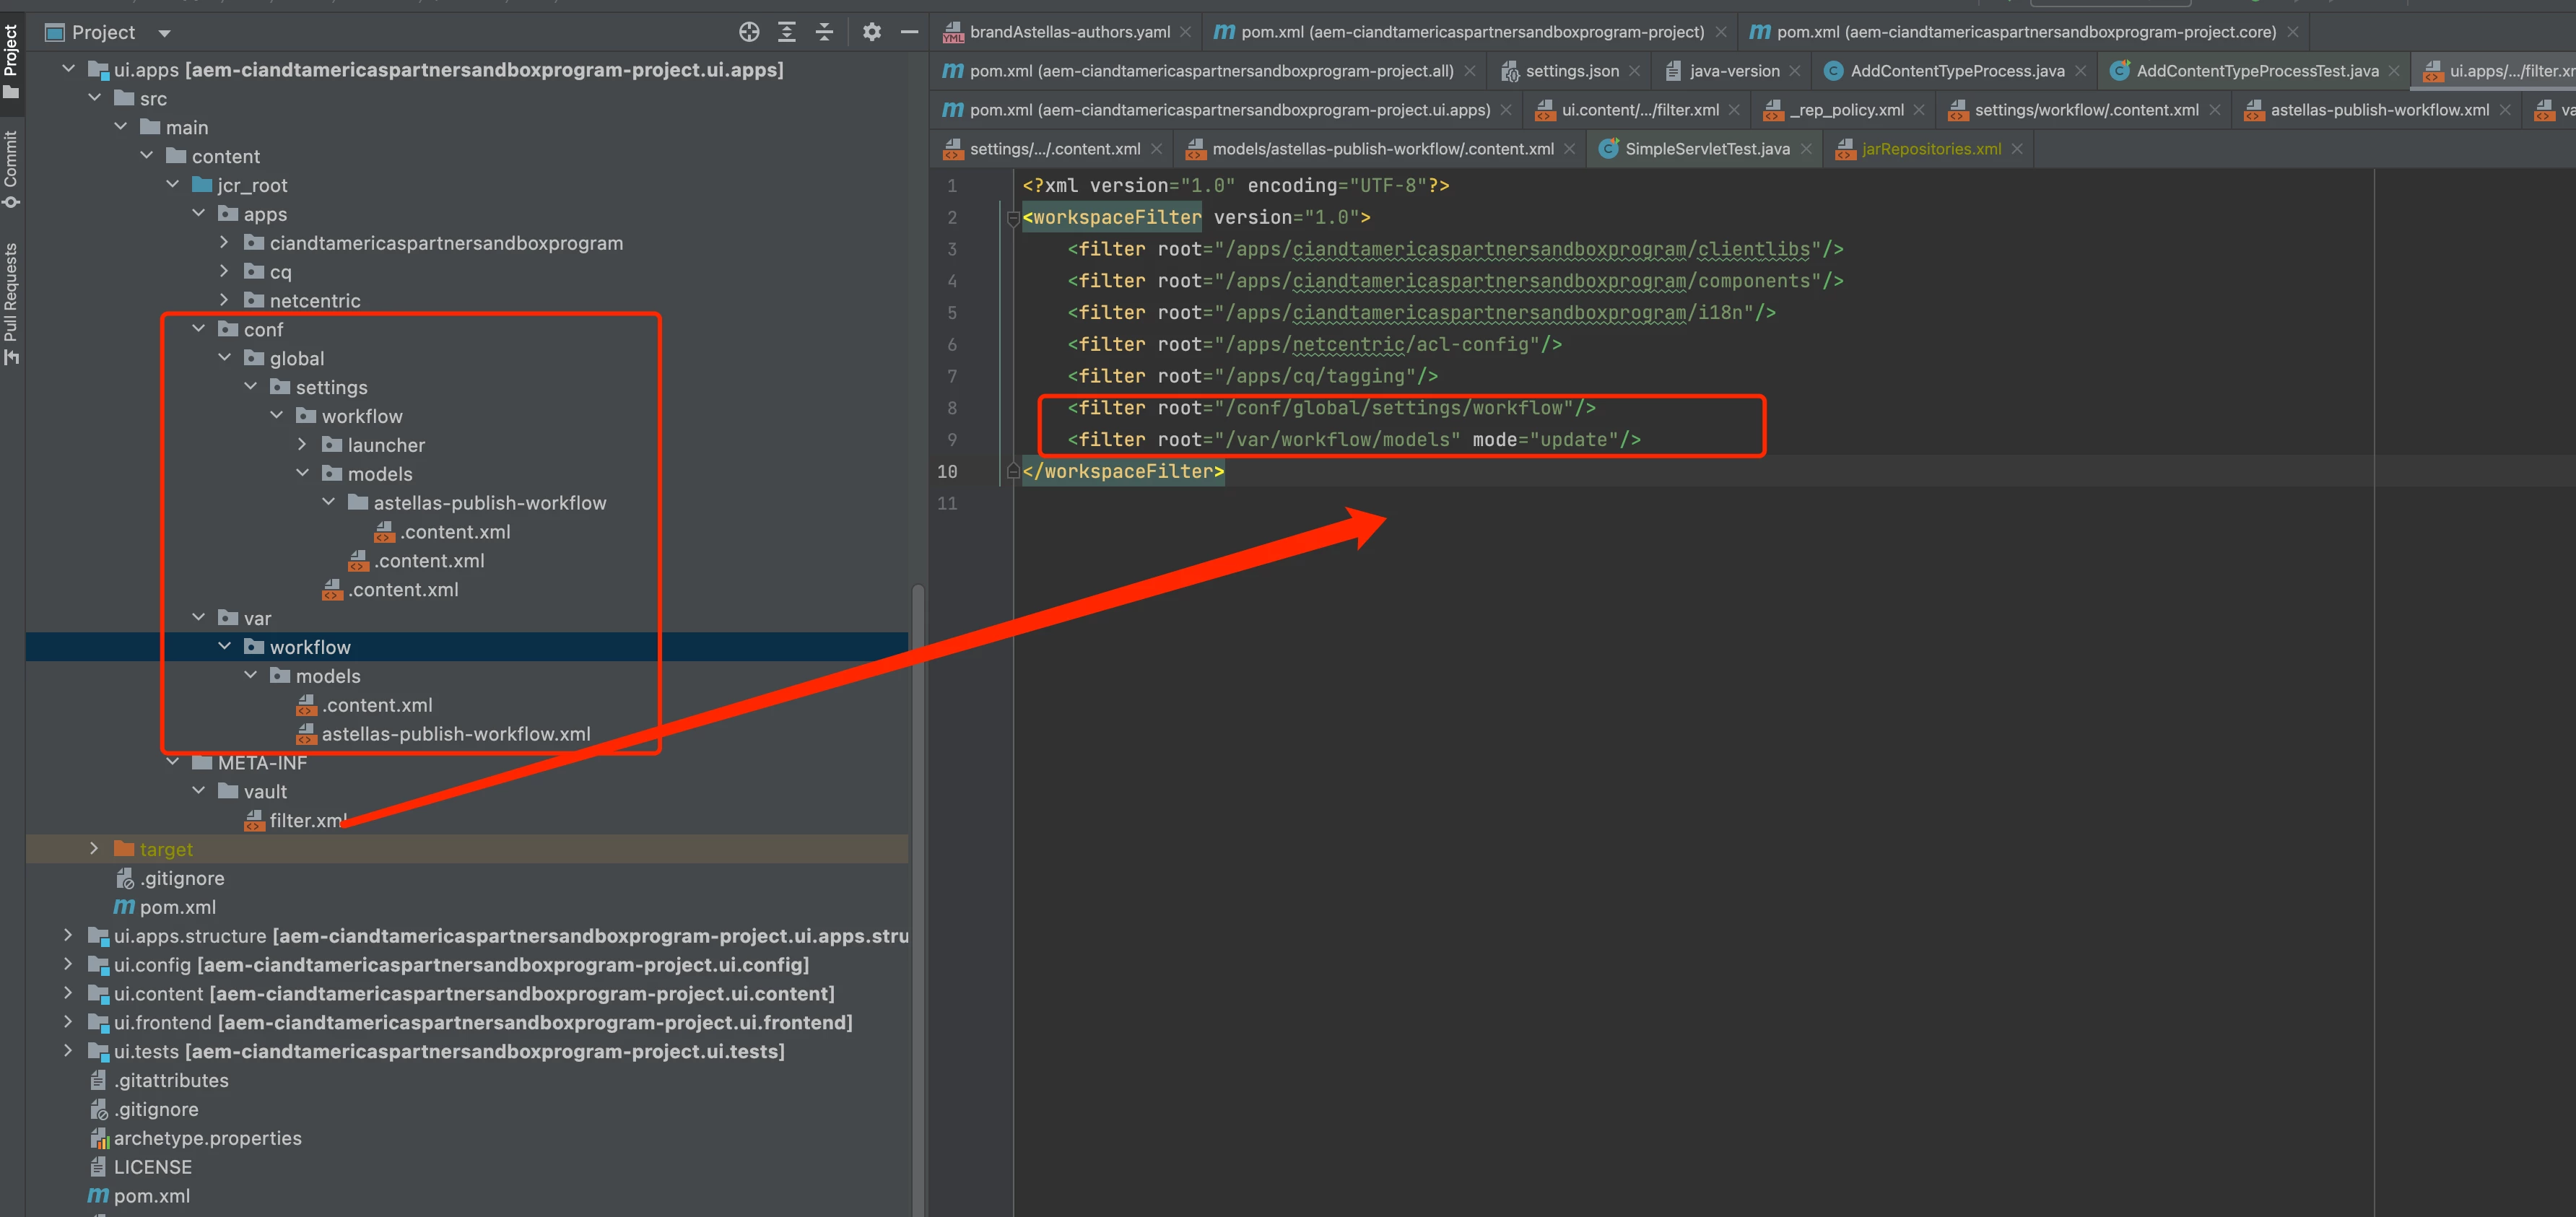The image size is (2576, 1217).
Task: Click the locate/select opened file target icon
Action: click(x=748, y=32)
